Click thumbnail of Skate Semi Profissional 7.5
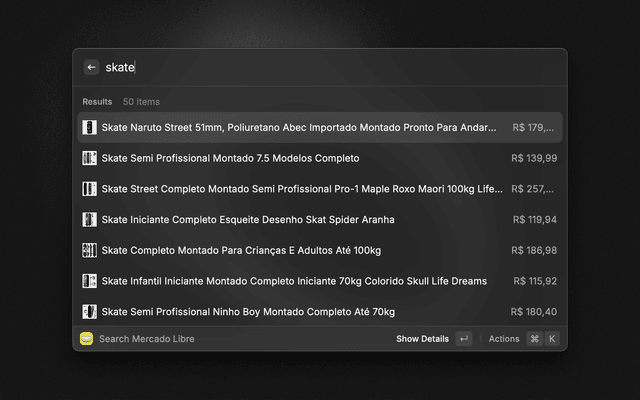The width and height of the screenshot is (640, 400). coord(89,158)
